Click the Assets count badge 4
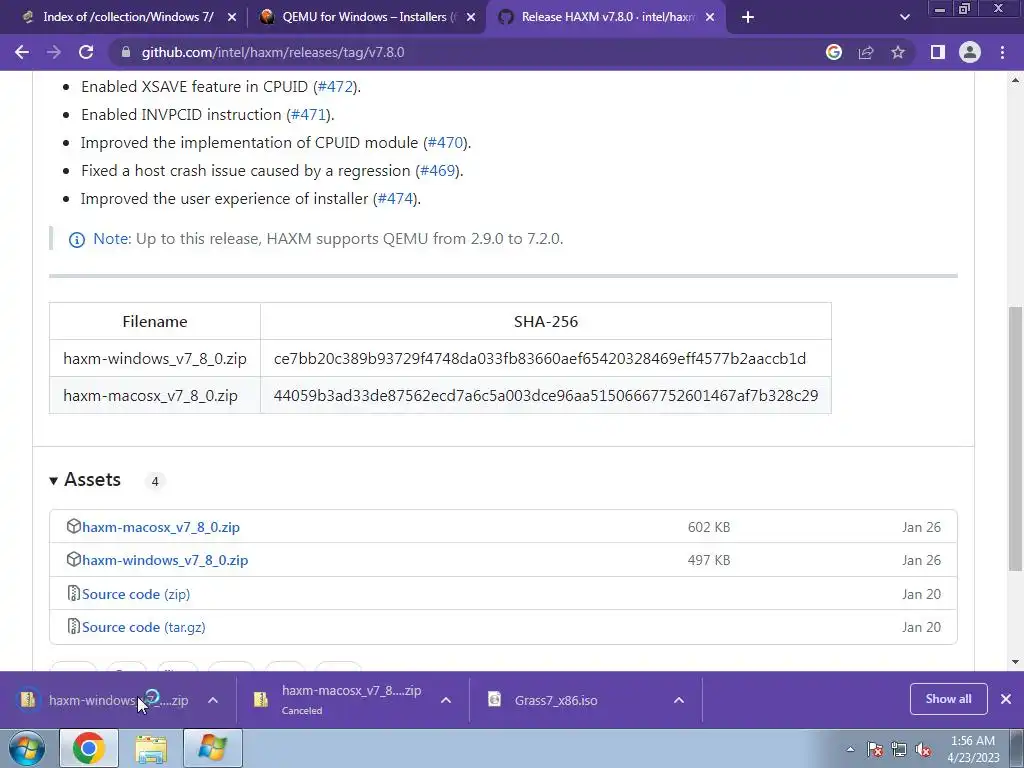This screenshot has height=768, width=1024. (x=155, y=481)
